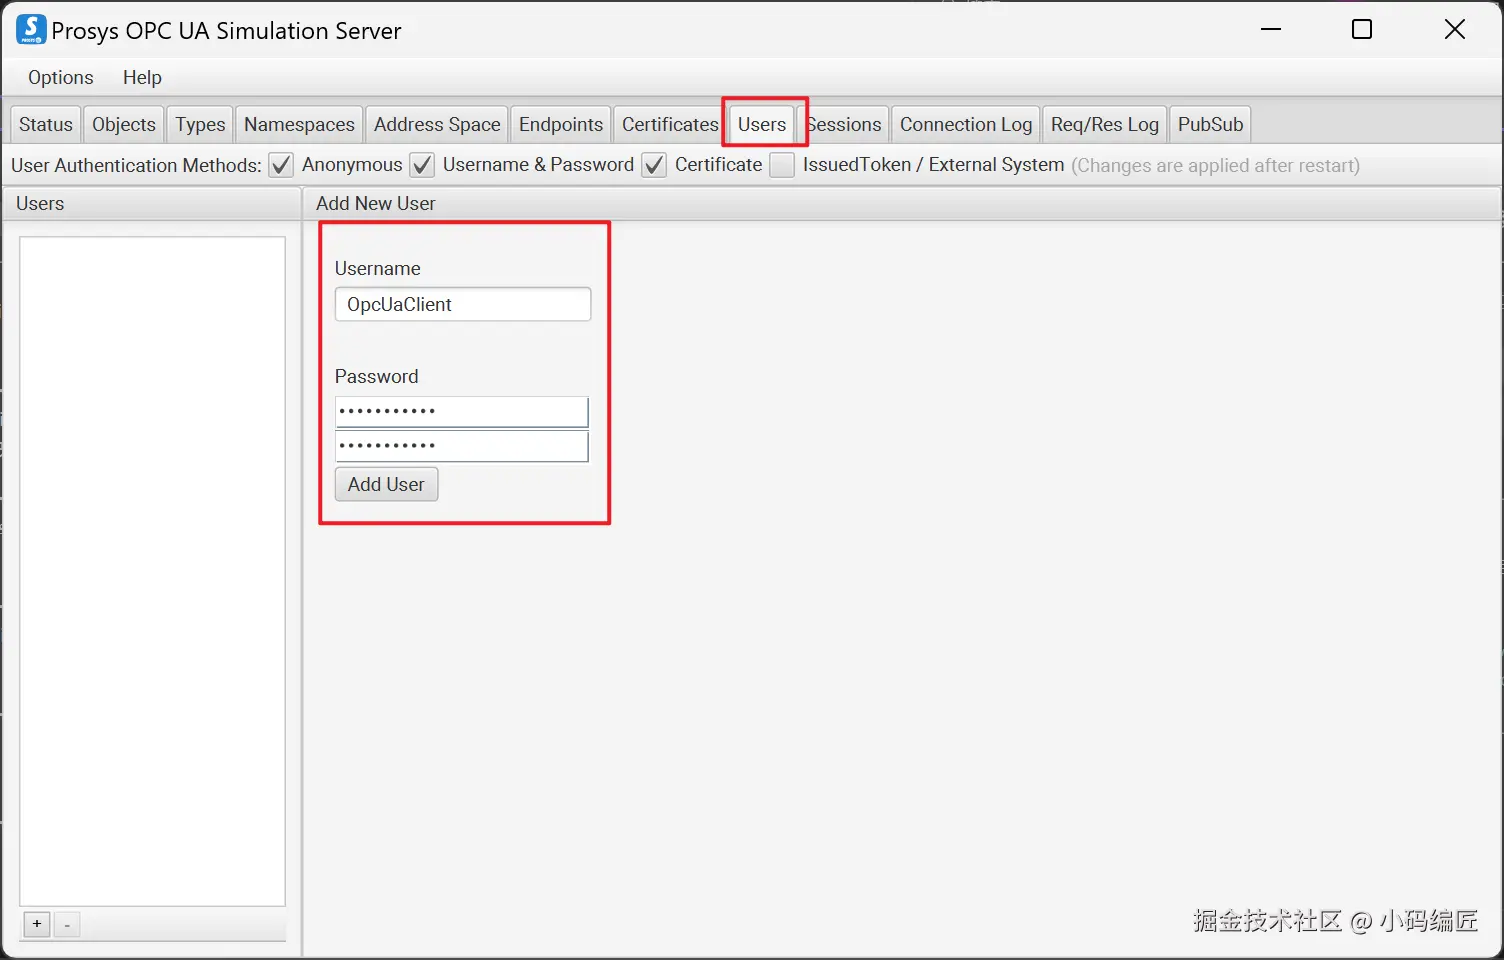Click inside the empty Users list box
Viewport: 1504px width, 960px height.
point(152,571)
